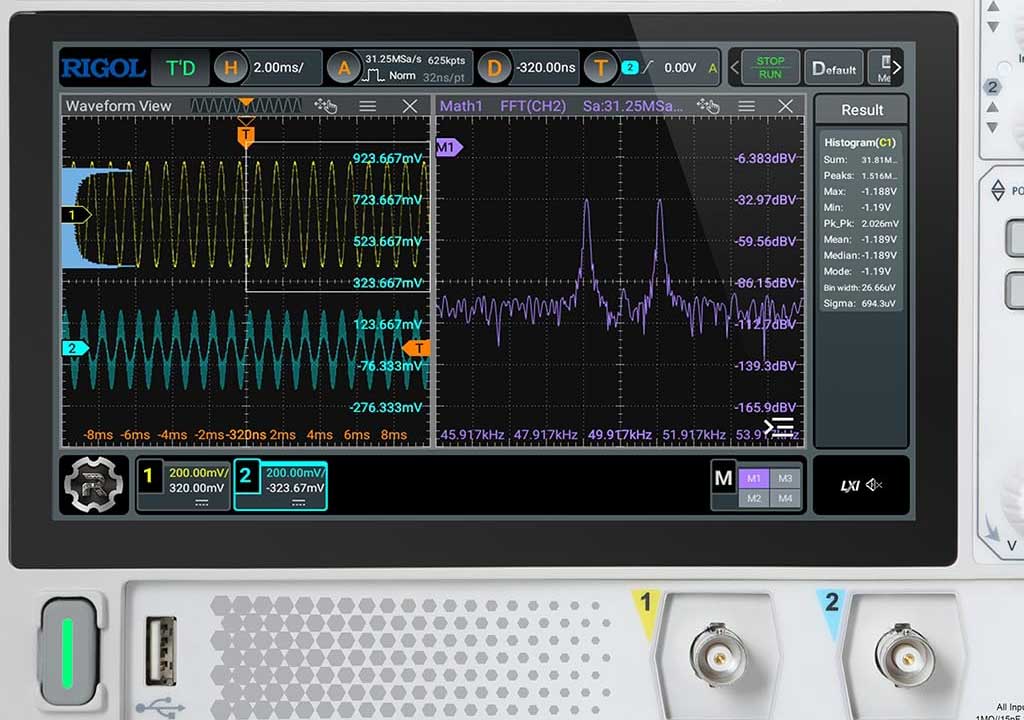Mute the beeper using the speaker icon
The image size is (1024, 720).
[x=874, y=483]
